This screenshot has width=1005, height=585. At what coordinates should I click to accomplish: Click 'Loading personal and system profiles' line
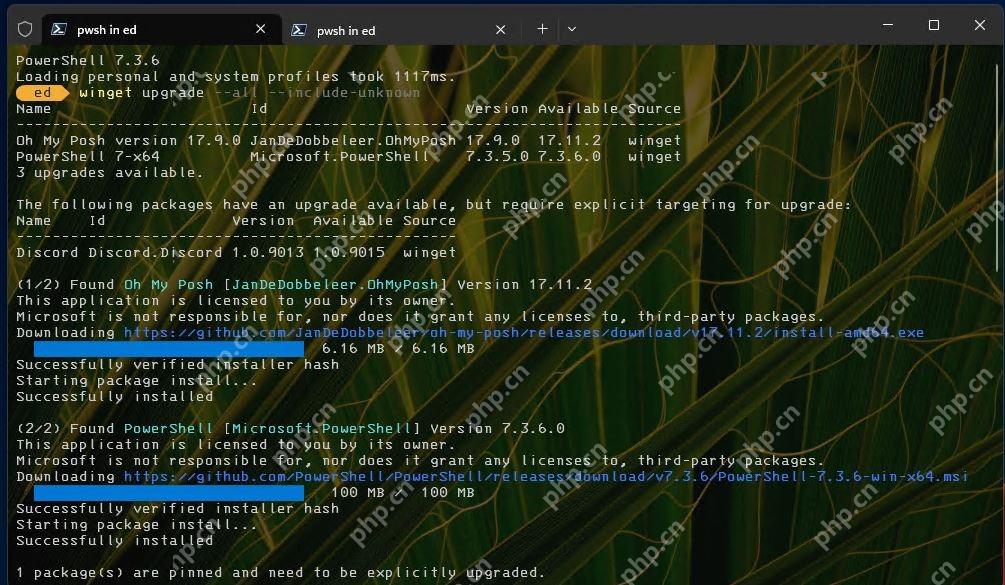tap(236, 76)
